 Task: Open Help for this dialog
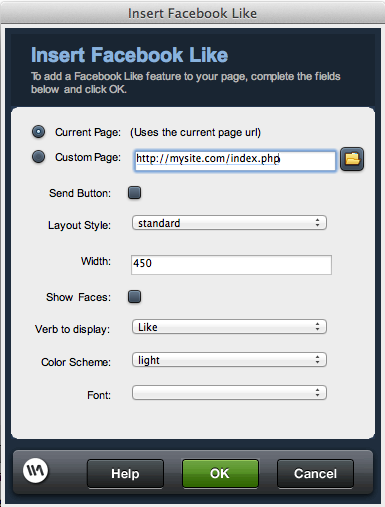(125, 474)
